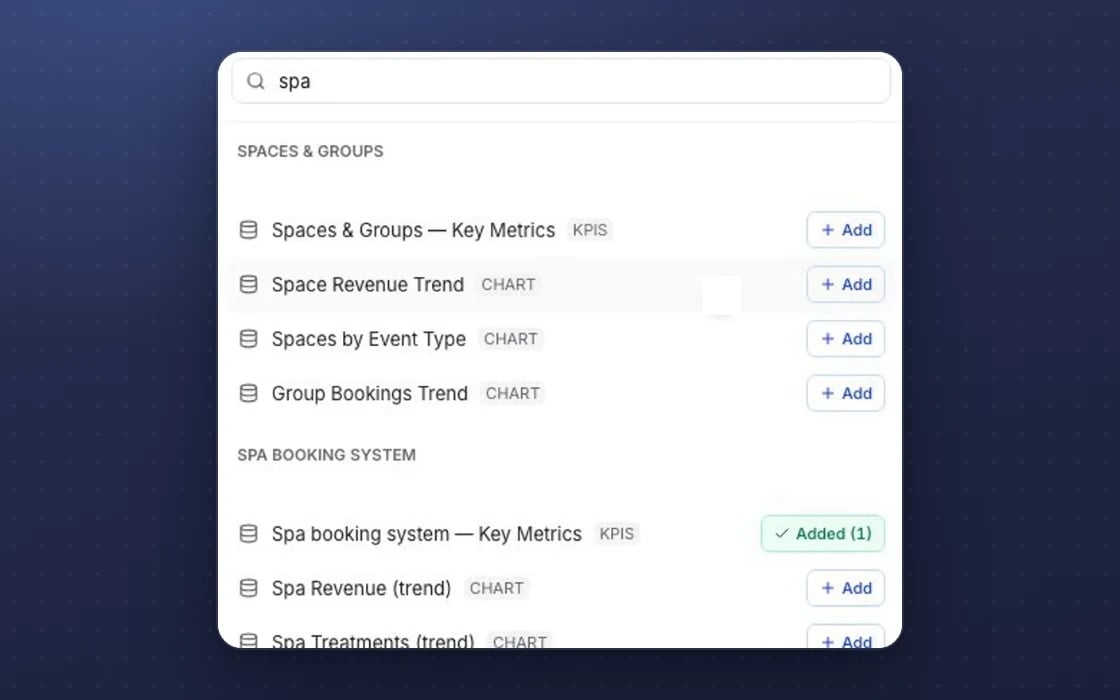Click Added (1) button for Spa Key Metrics
The image size is (1120, 700).
823,534
